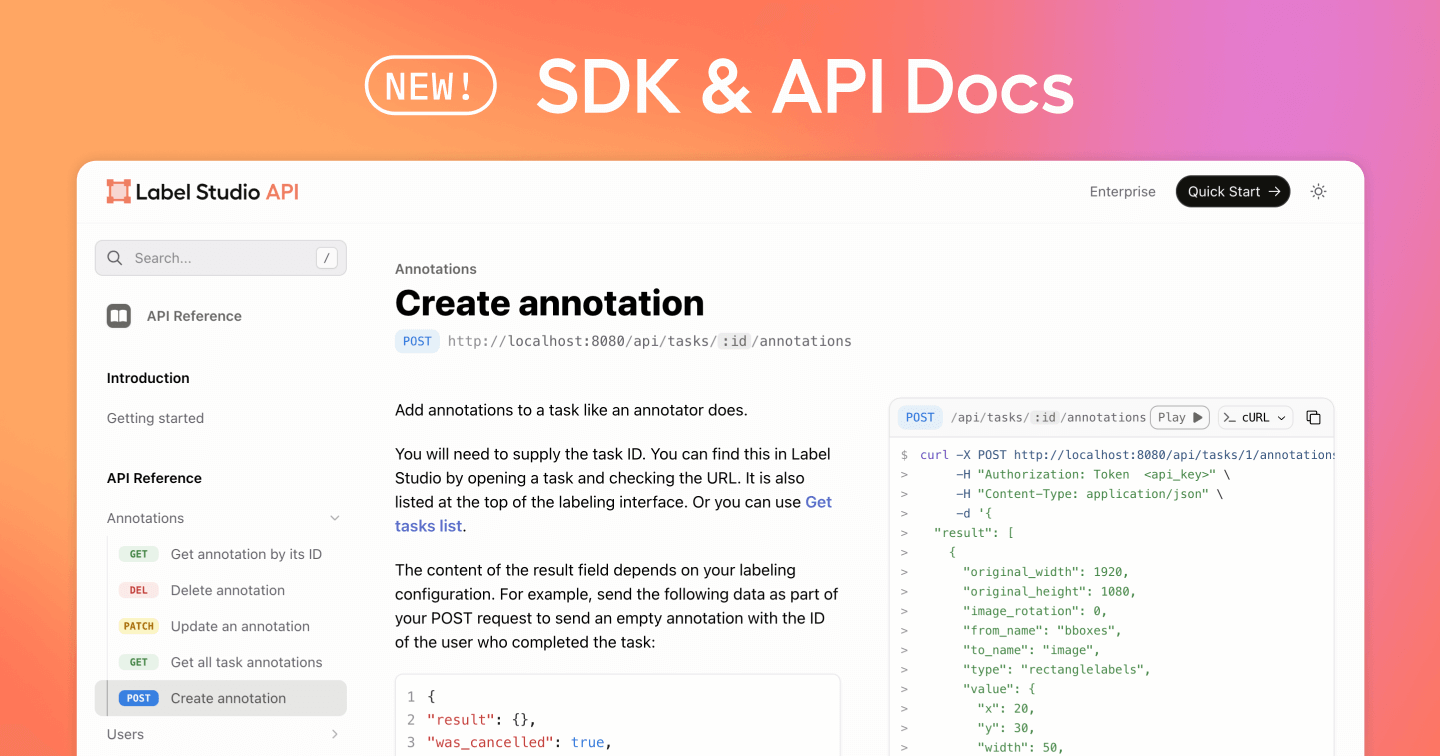
Task: Click the PATCH badge on Update an annotation
Action: (x=139, y=625)
